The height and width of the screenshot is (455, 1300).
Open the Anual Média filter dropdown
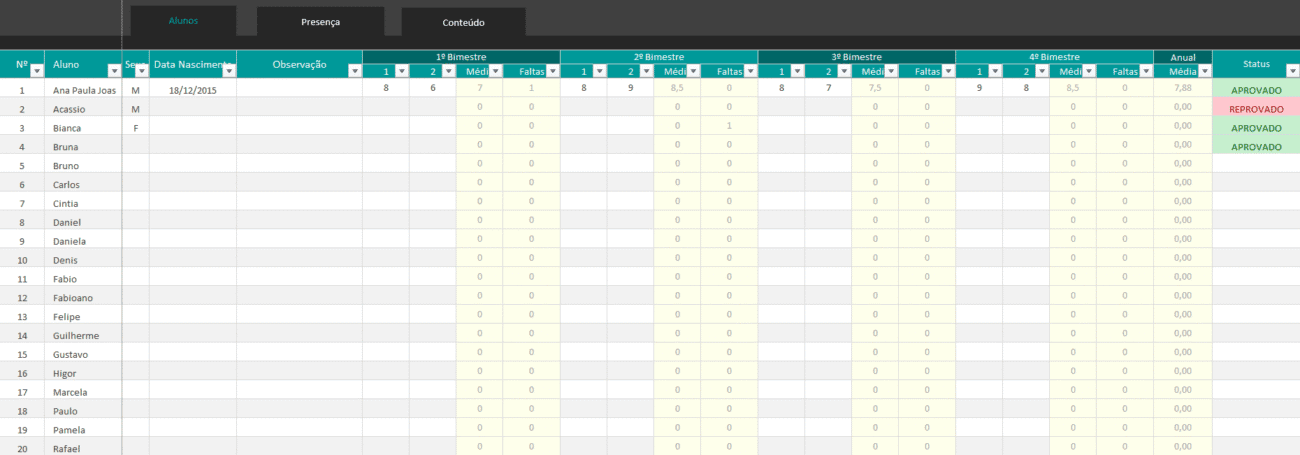pyautogui.click(x=1203, y=71)
